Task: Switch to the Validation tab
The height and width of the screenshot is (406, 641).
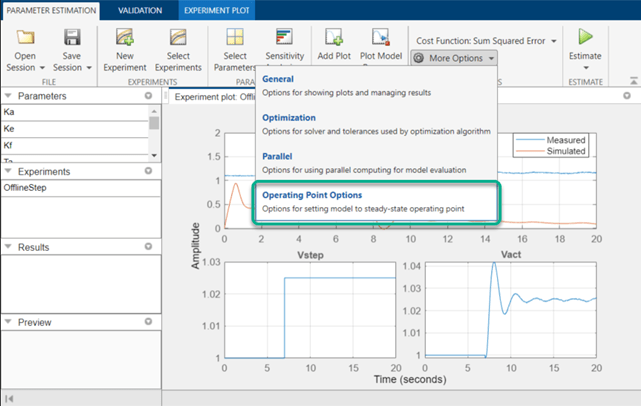Action: click(x=140, y=11)
